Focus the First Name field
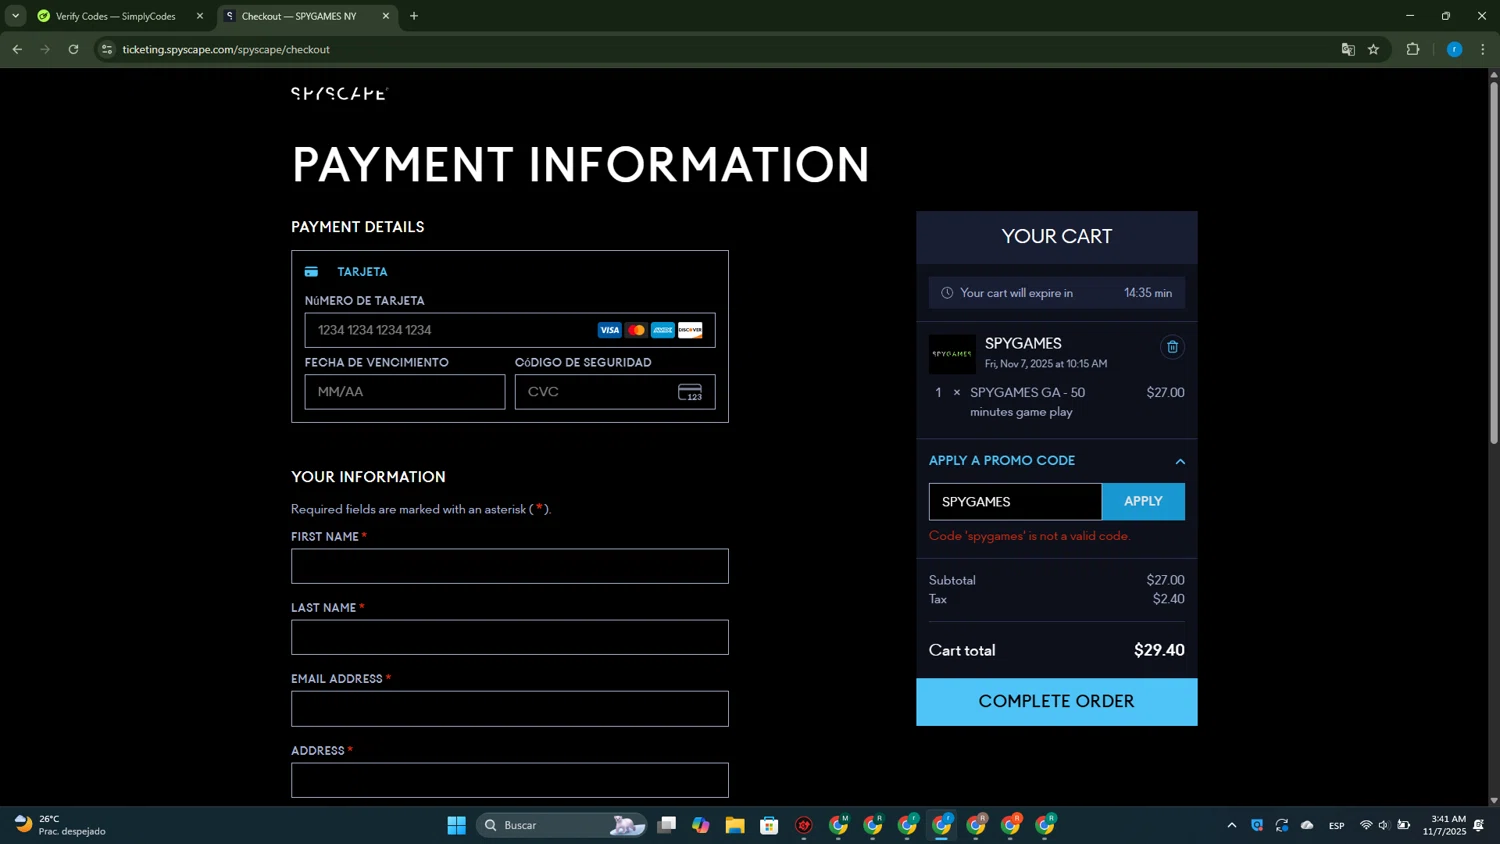 [x=510, y=566]
